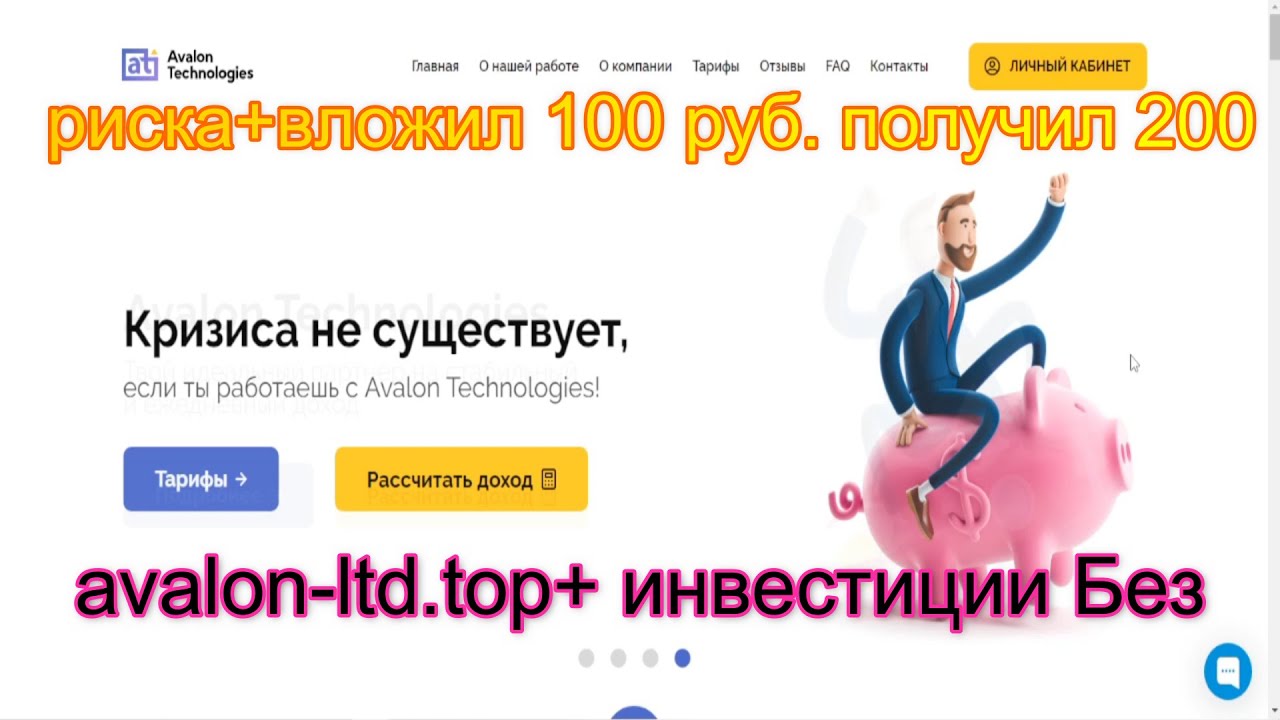Click the arrow icon on Тарифы button
Image resolution: width=1280 pixels, height=720 pixels.
[240, 479]
